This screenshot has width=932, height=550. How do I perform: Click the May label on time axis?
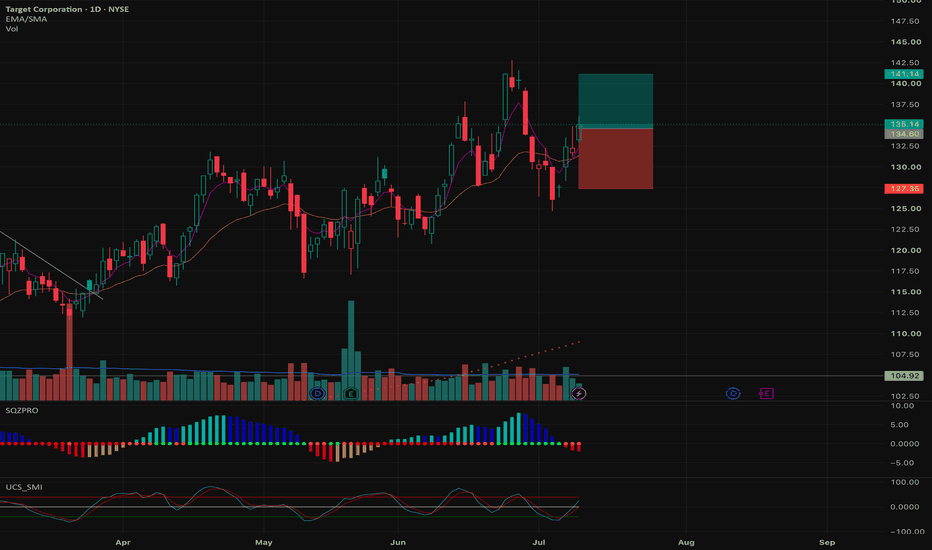tap(263, 542)
